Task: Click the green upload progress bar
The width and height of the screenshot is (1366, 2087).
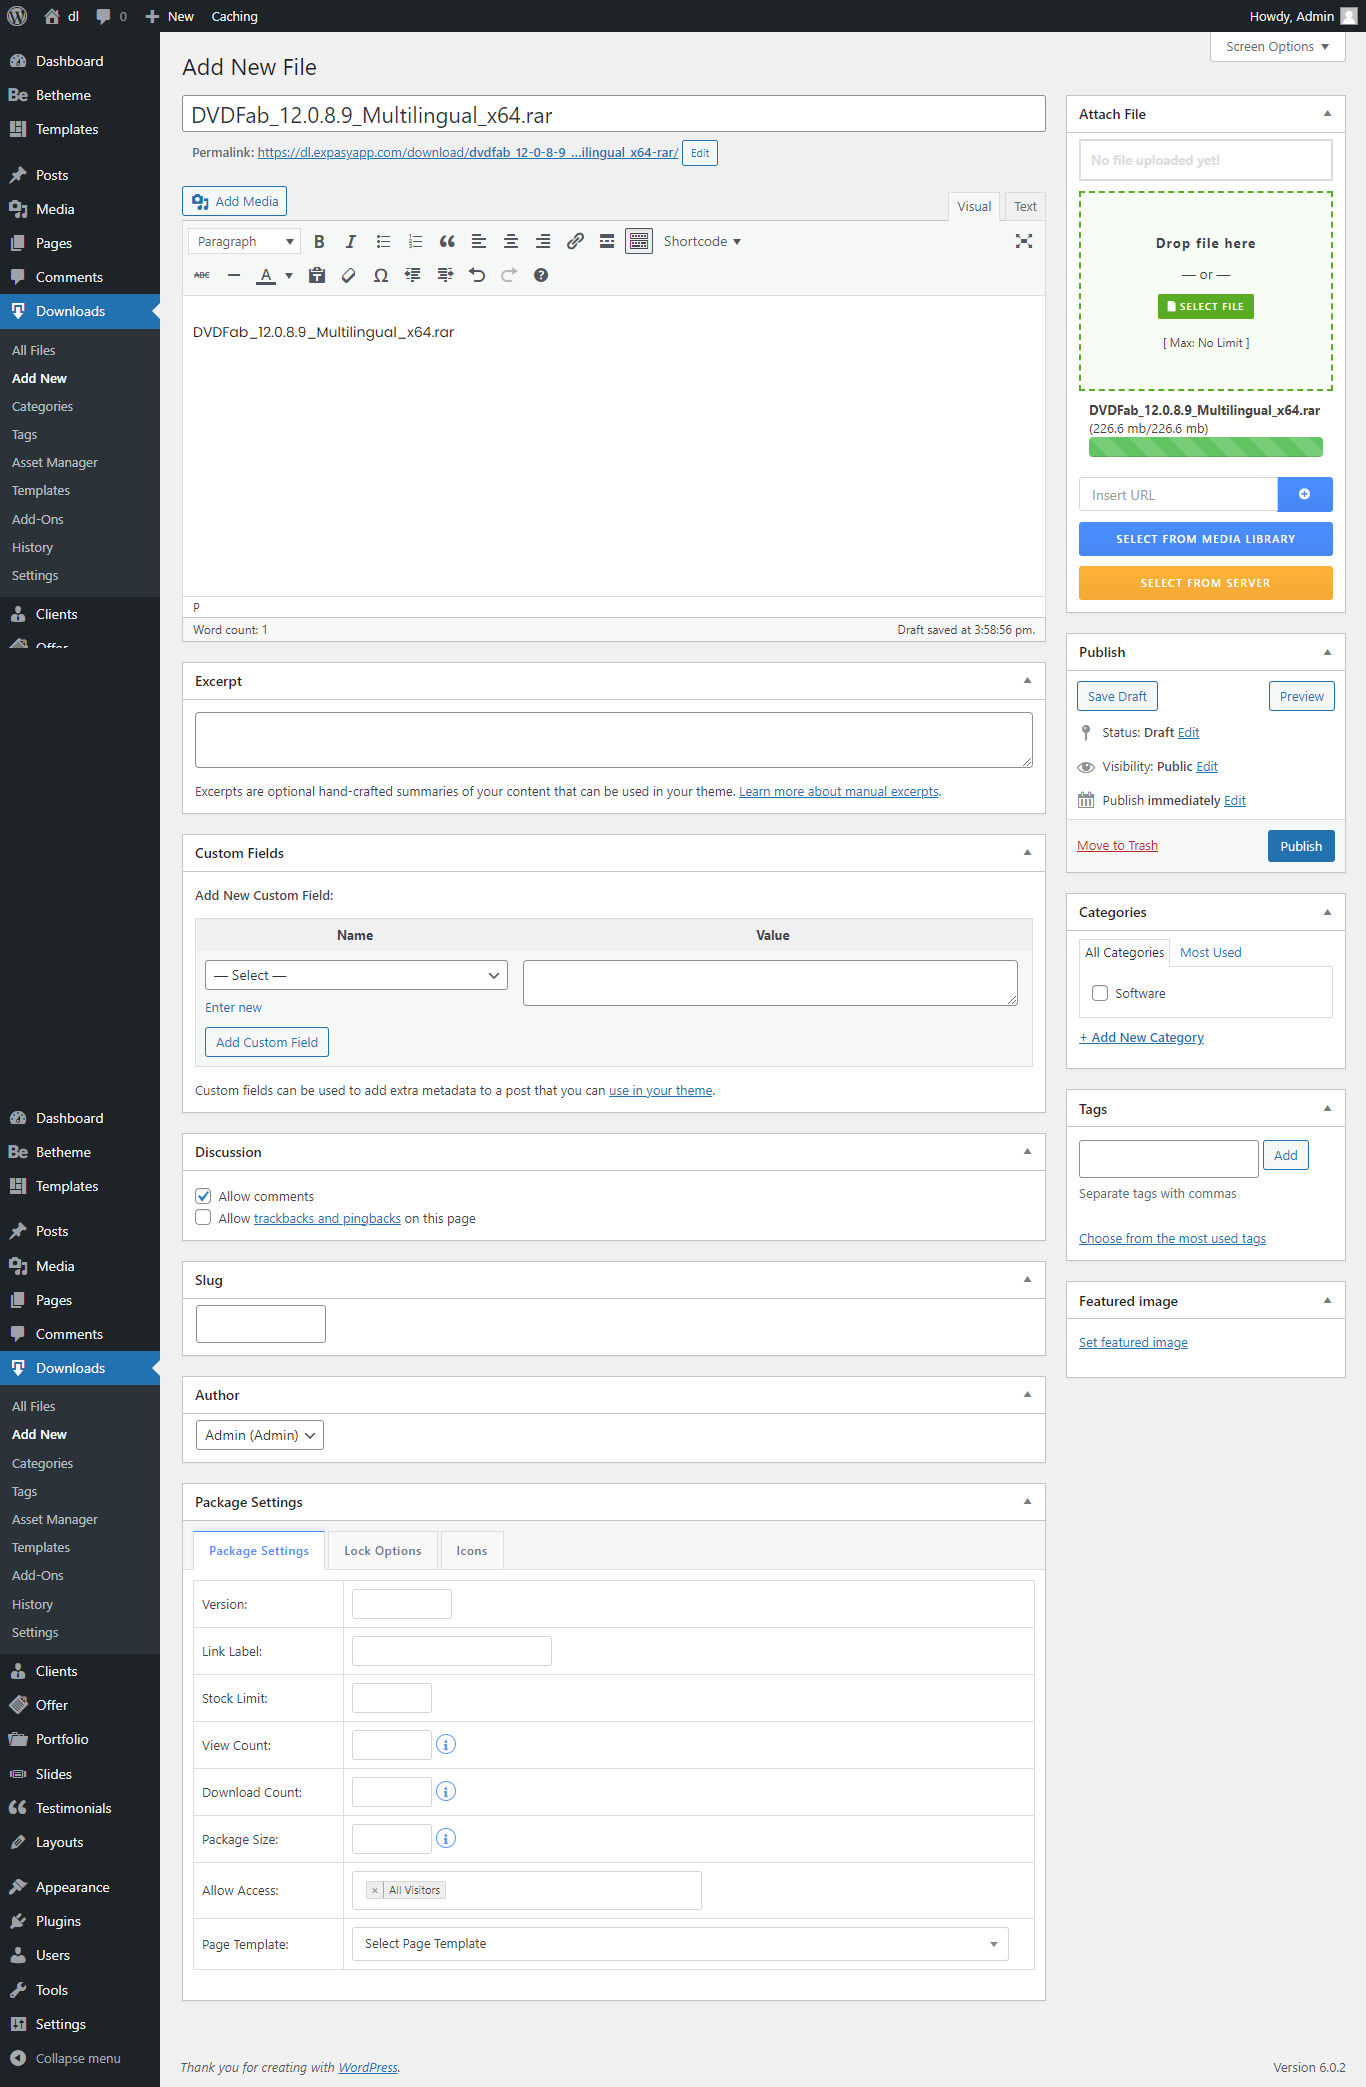Action: 1205,447
